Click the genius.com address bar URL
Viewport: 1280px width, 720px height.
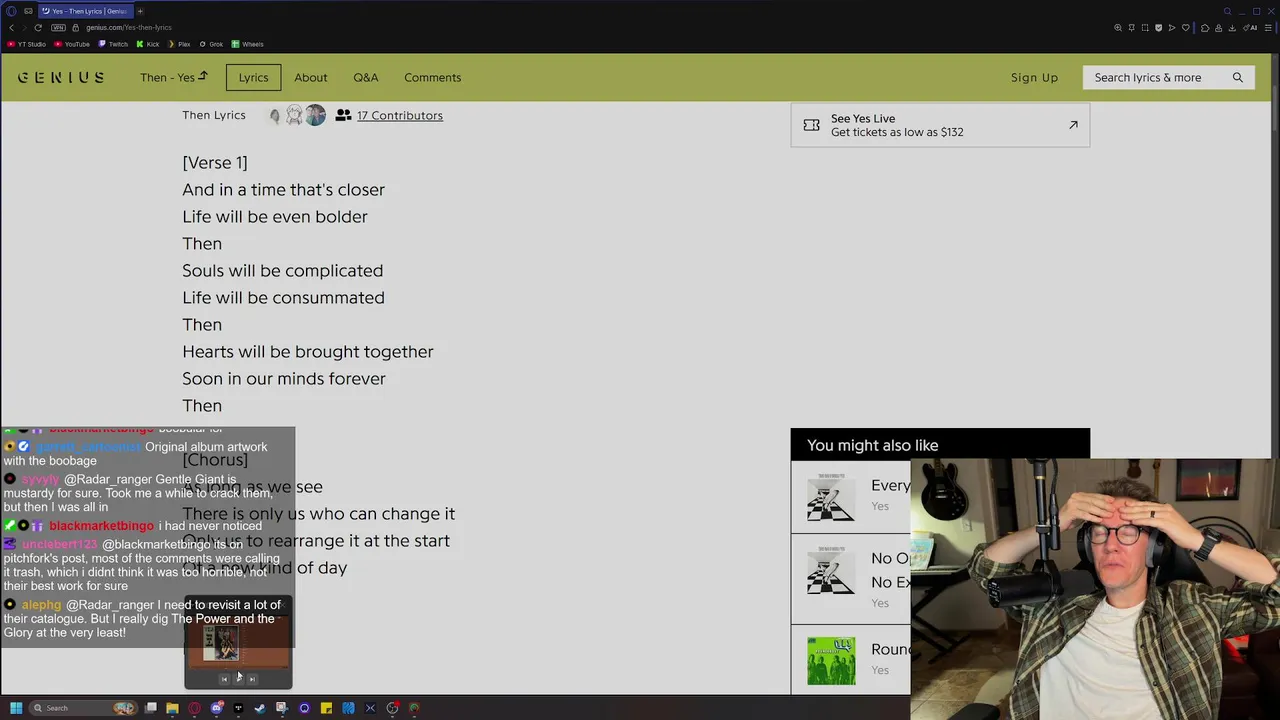pos(129,27)
